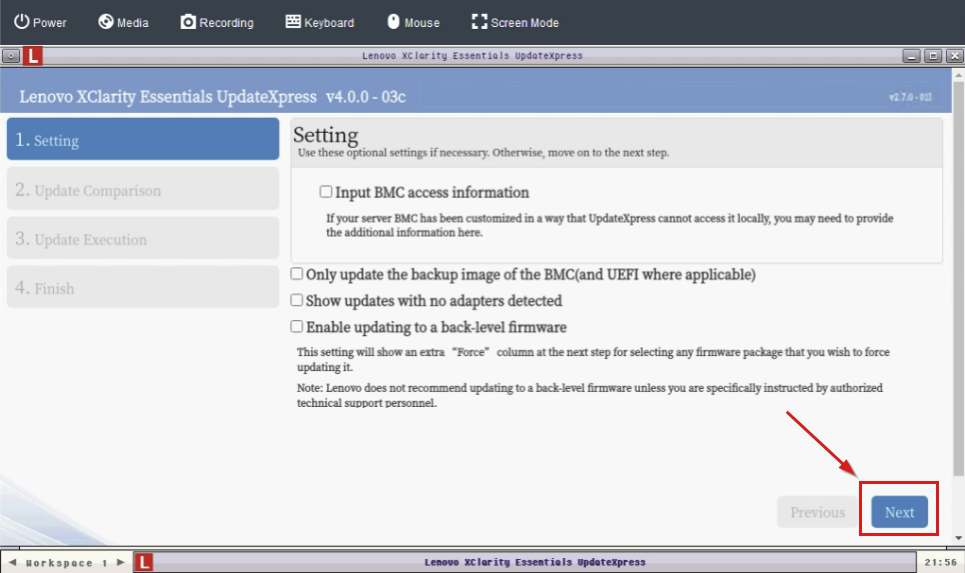The height and width of the screenshot is (573, 965).
Task: Enable Input BMC access information checkbox
Action: tap(326, 192)
